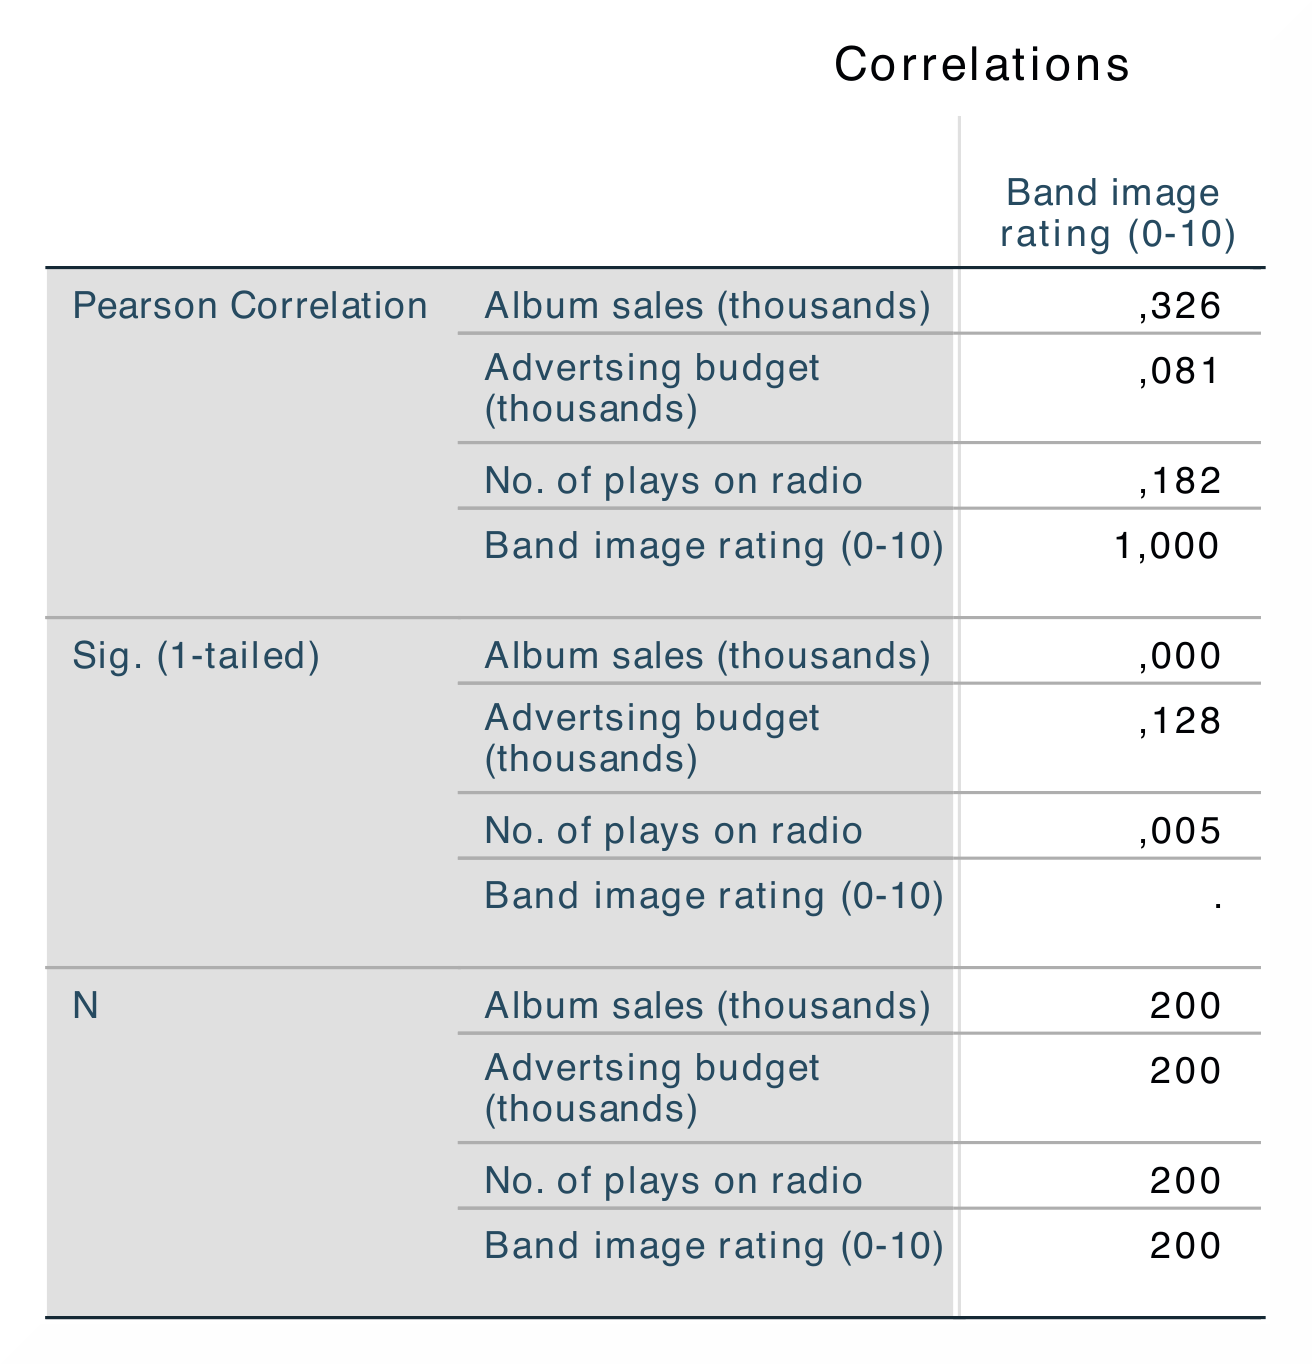Screen dimensions: 1312x1364
Task: Click the ,128 significance cell
Action: 1180,721
